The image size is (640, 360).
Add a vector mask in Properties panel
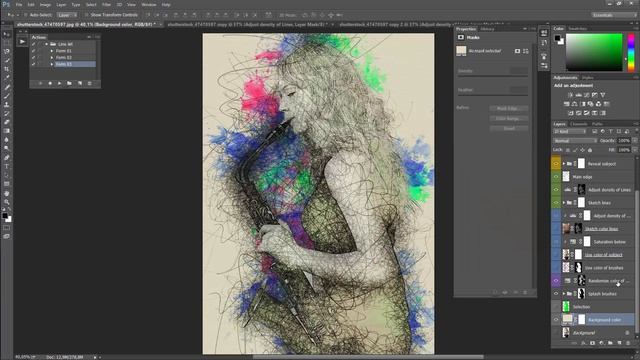tap(526, 51)
